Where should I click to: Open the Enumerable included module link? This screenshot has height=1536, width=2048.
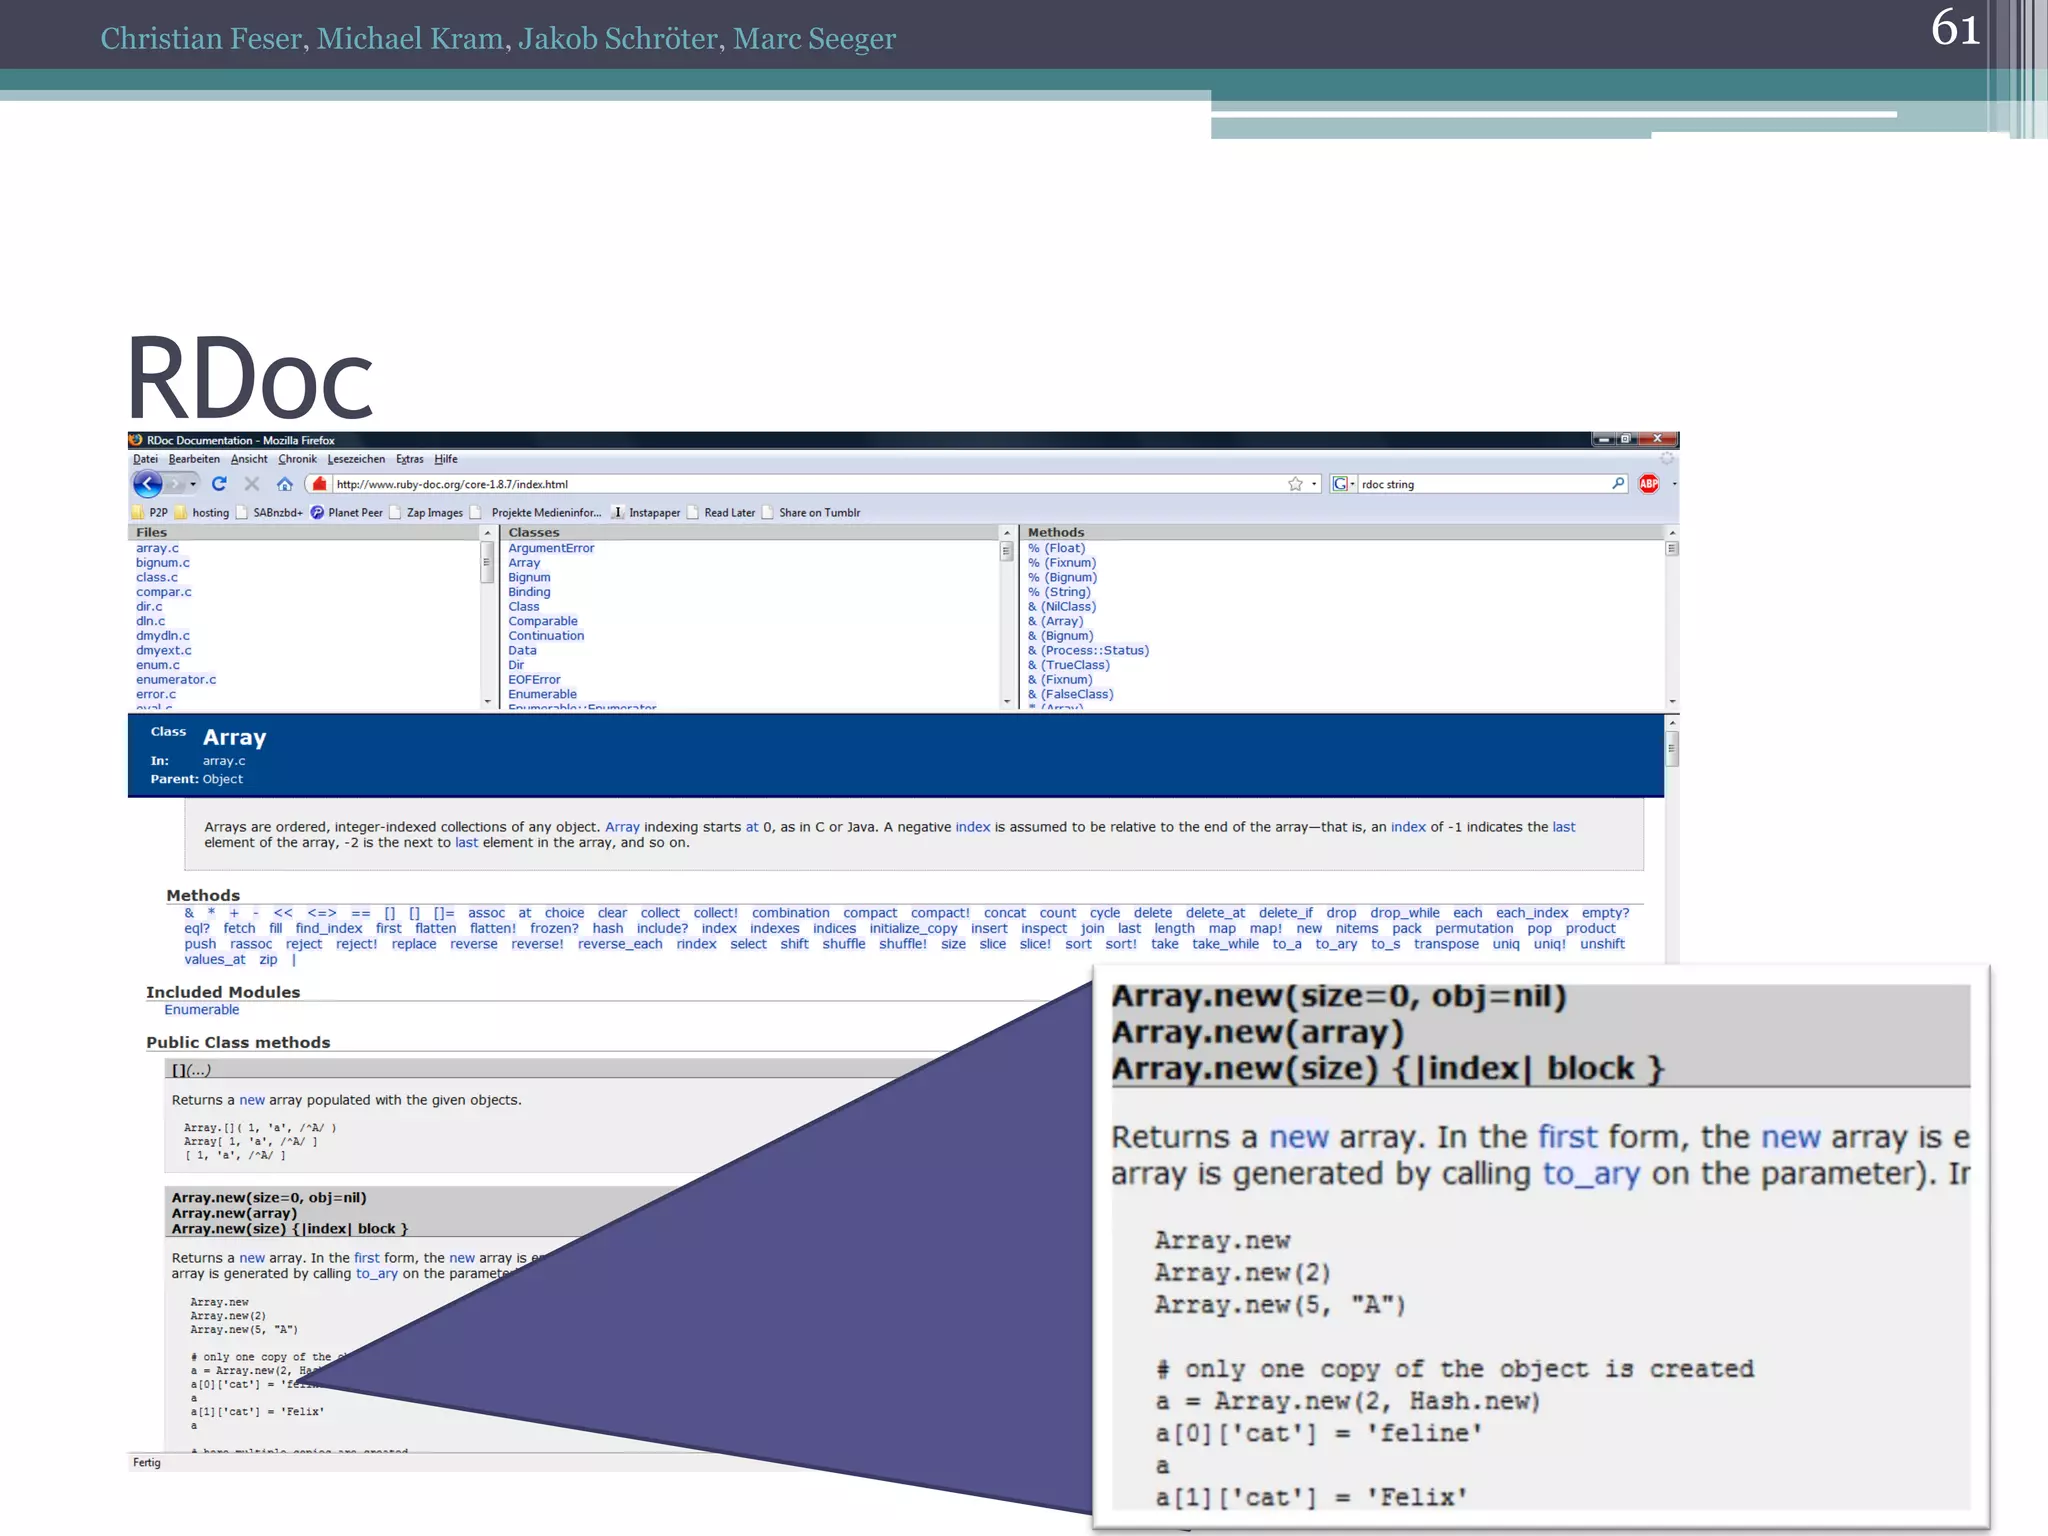pos(202,1010)
